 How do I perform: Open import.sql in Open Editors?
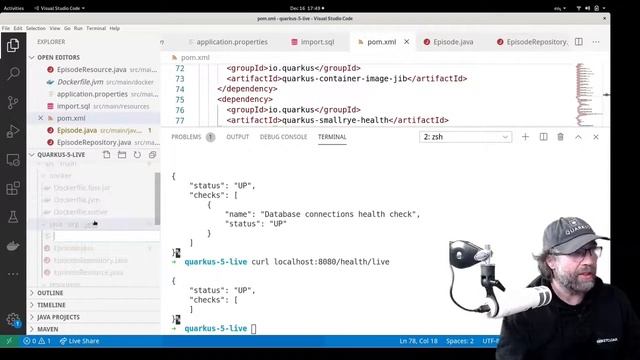click(x=95, y=106)
